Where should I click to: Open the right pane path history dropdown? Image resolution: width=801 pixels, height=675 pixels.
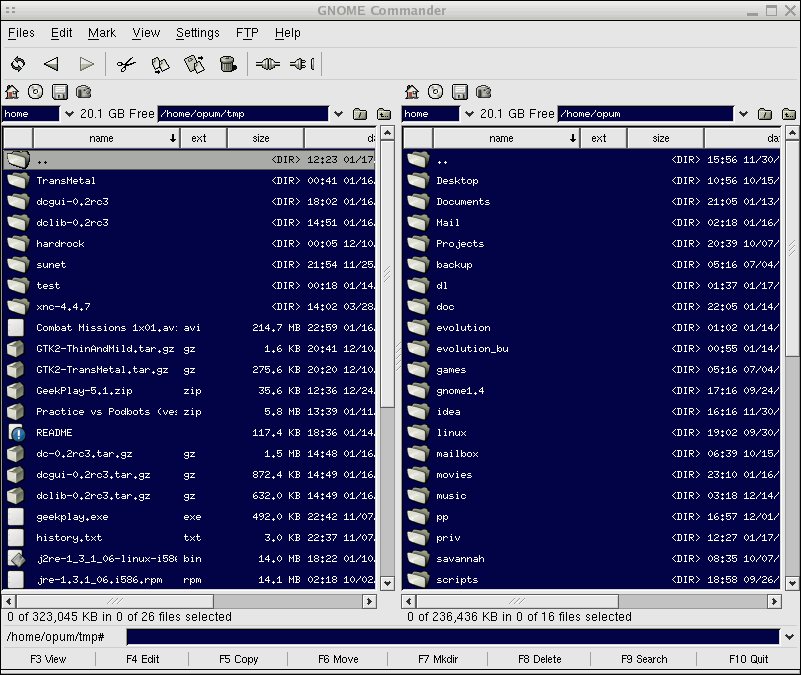click(742, 114)
